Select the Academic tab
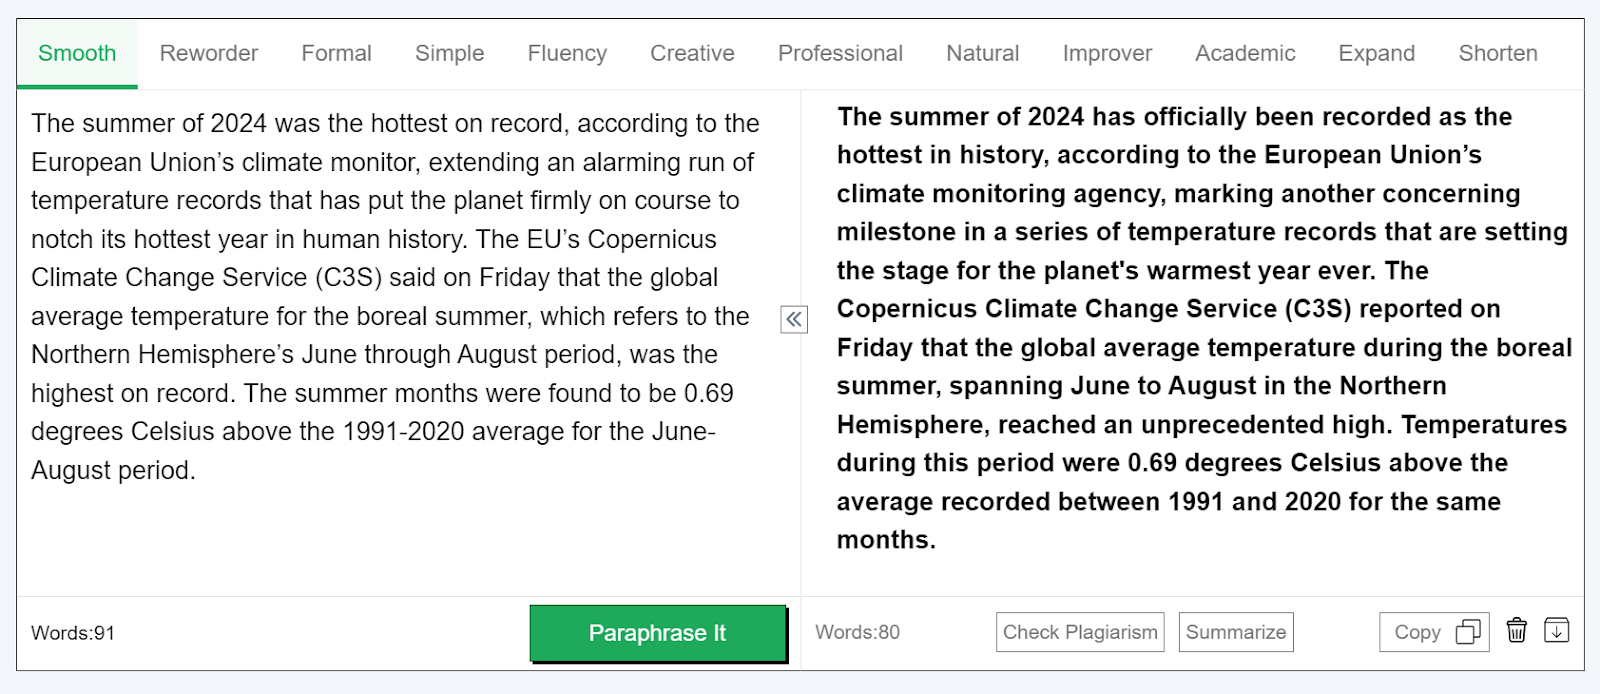 coord(1245,54)
